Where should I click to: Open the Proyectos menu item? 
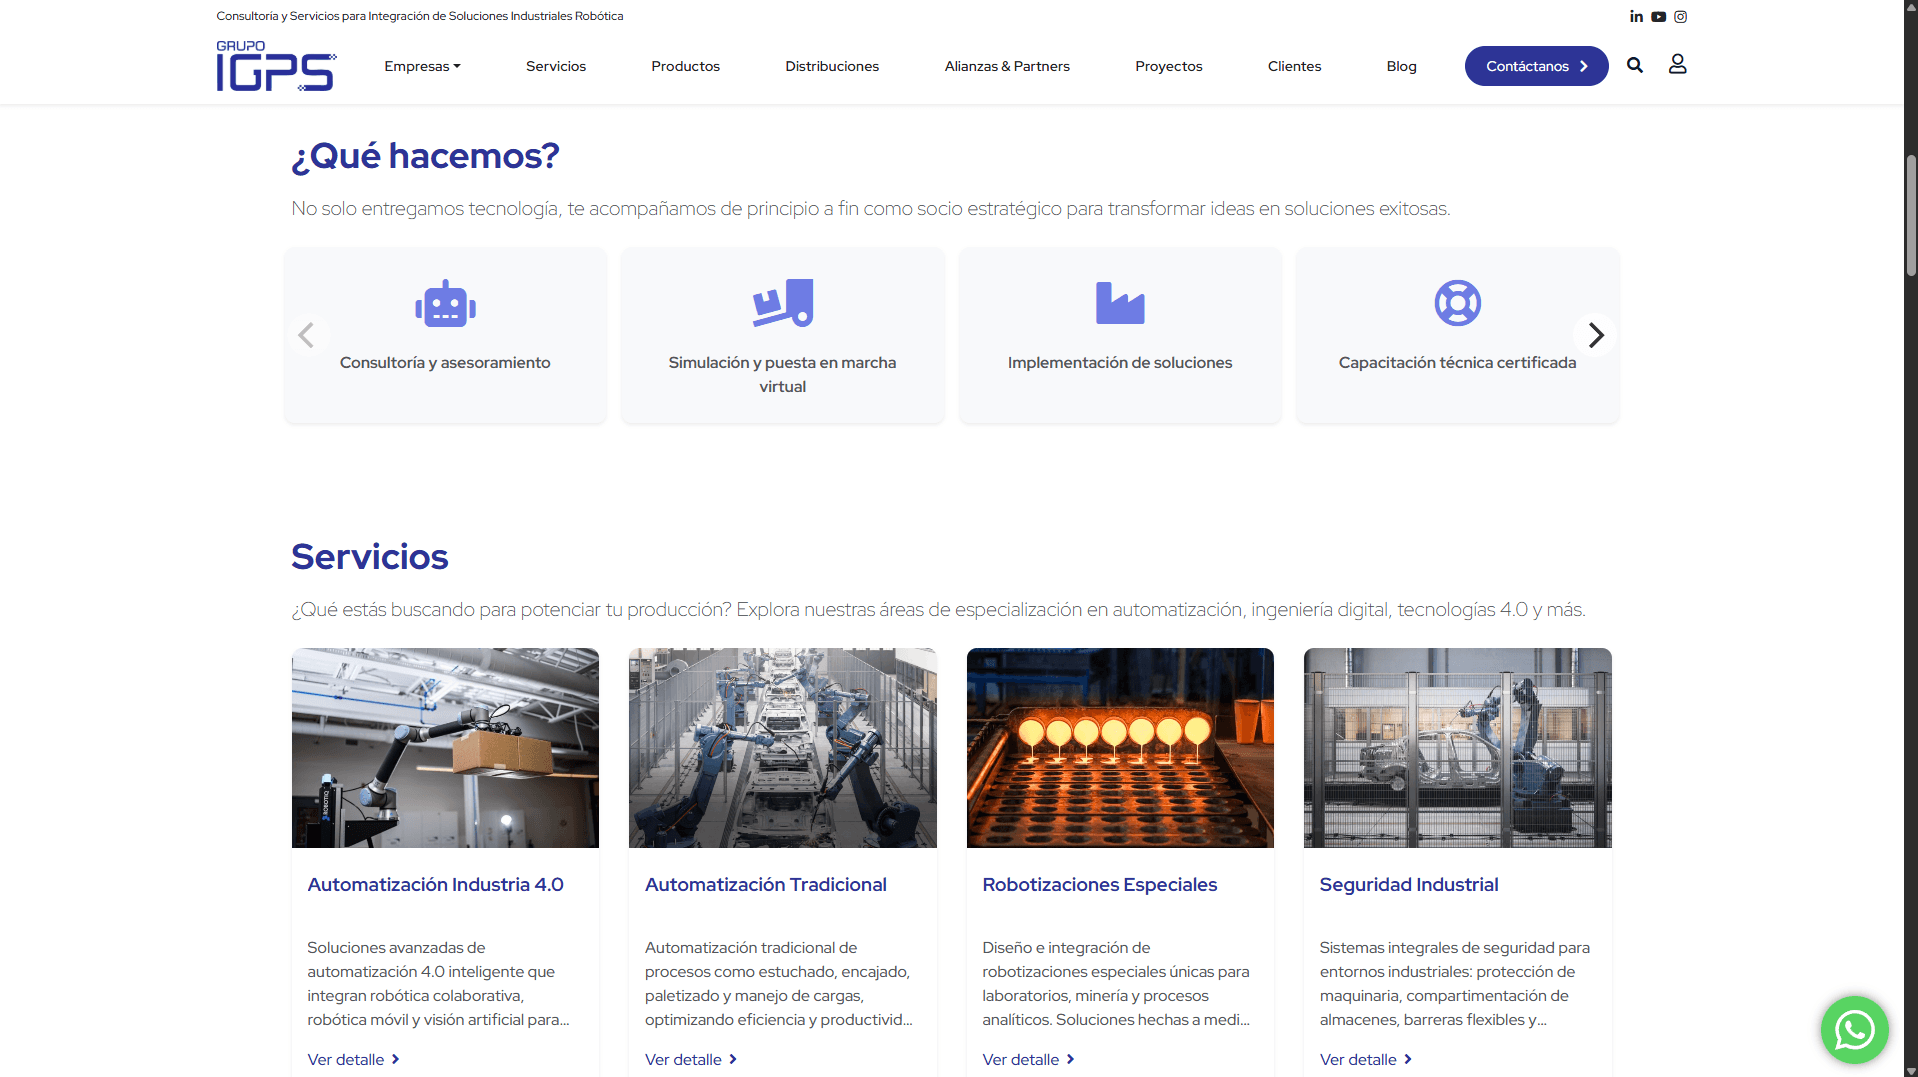pos(1168,66)
